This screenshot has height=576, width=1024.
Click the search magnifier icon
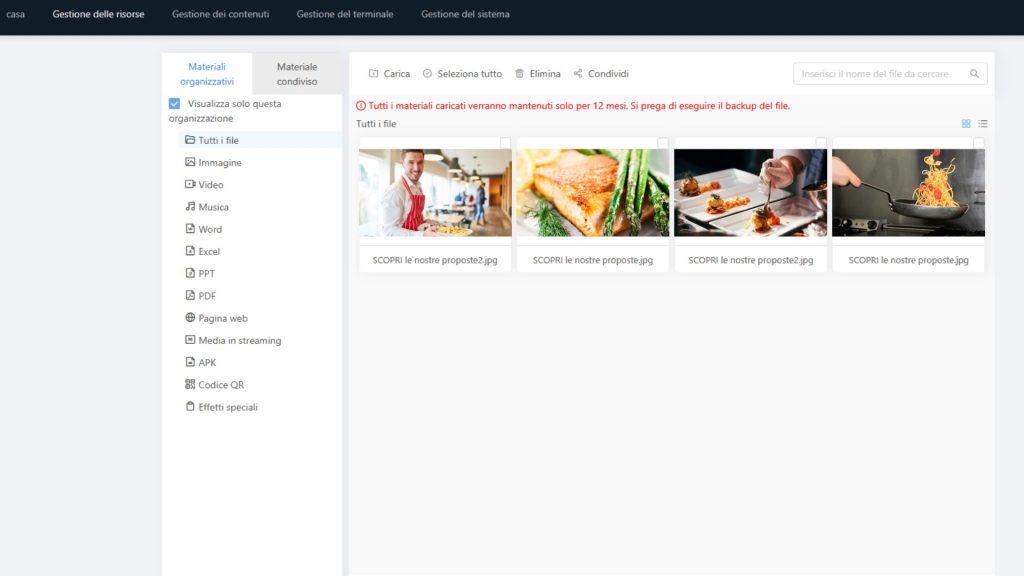[x=974, y=74]
